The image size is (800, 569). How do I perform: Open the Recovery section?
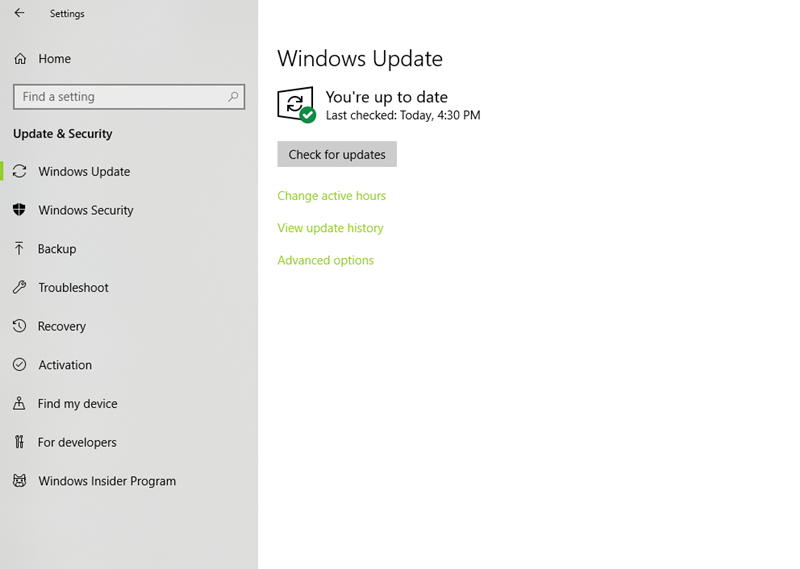(x=129, y=326)
